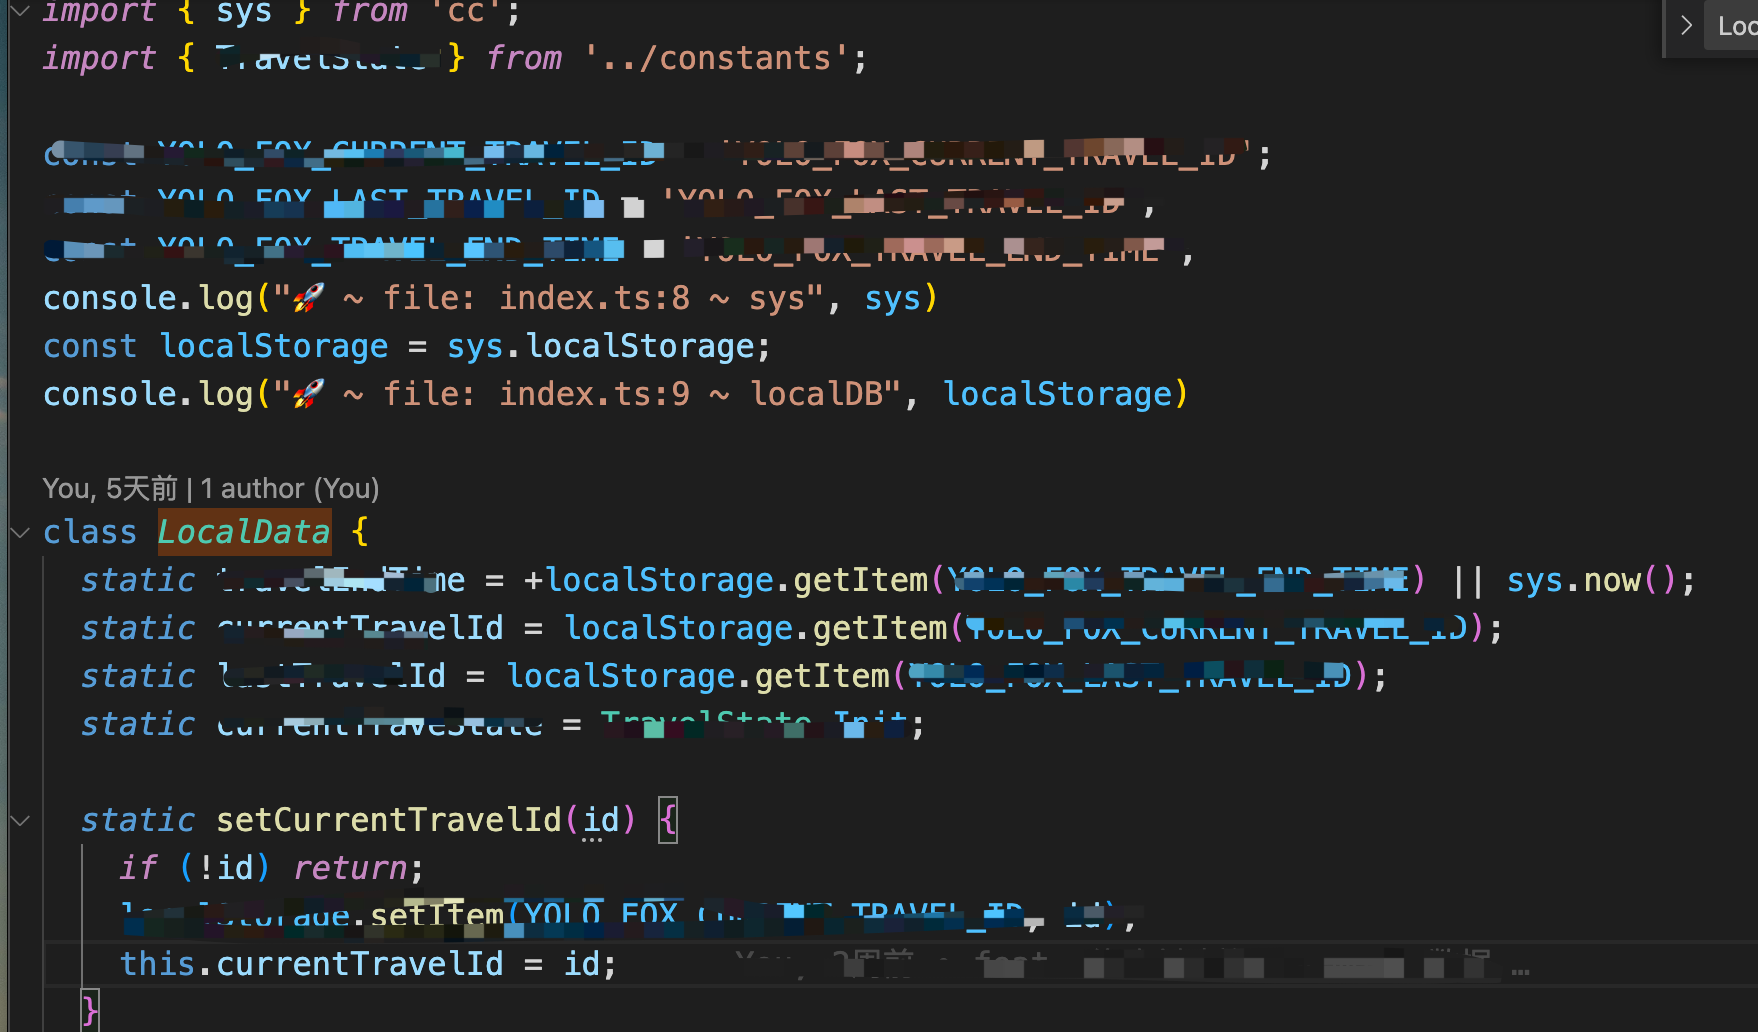Click localStorage.getItem on the currentTravelId line
Screen dimensions: 1758x1032
[755, 629]
